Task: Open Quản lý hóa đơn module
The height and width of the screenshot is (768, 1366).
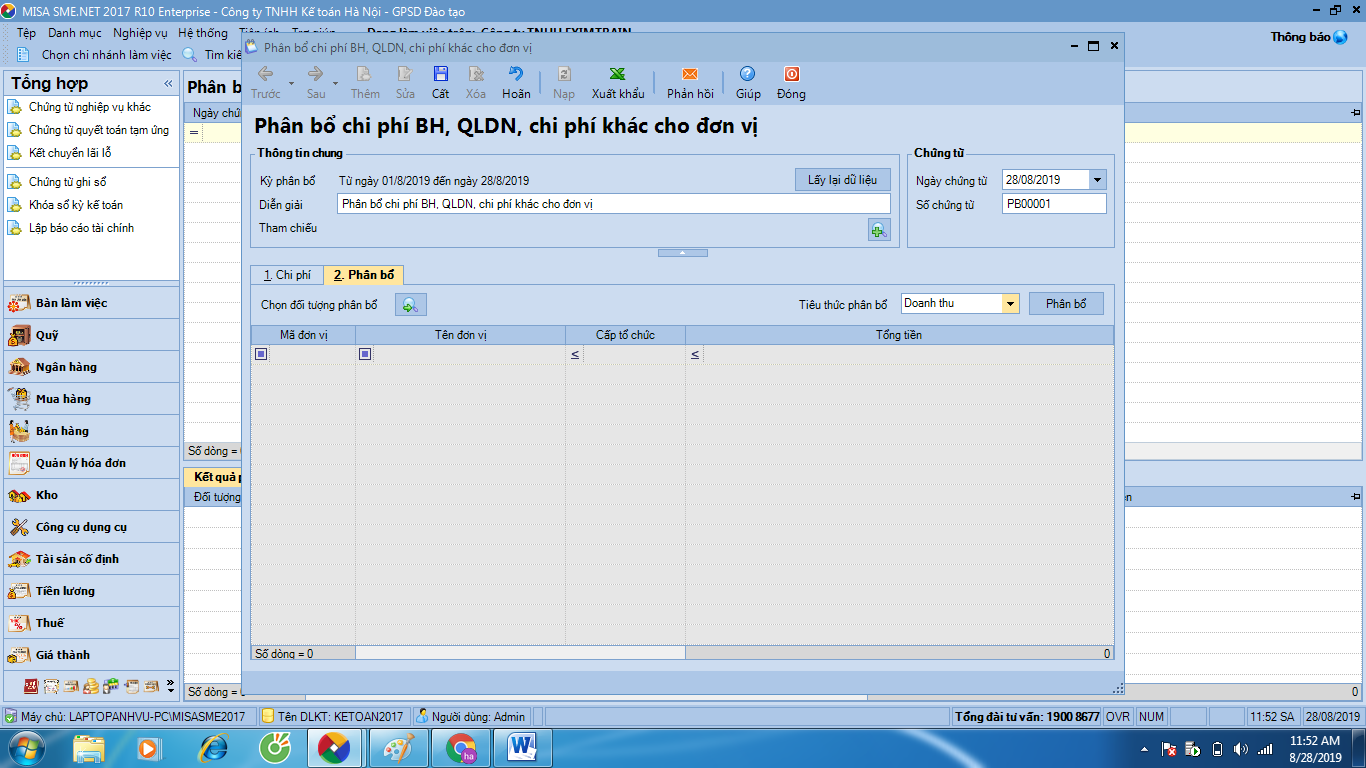Action: 92,463
